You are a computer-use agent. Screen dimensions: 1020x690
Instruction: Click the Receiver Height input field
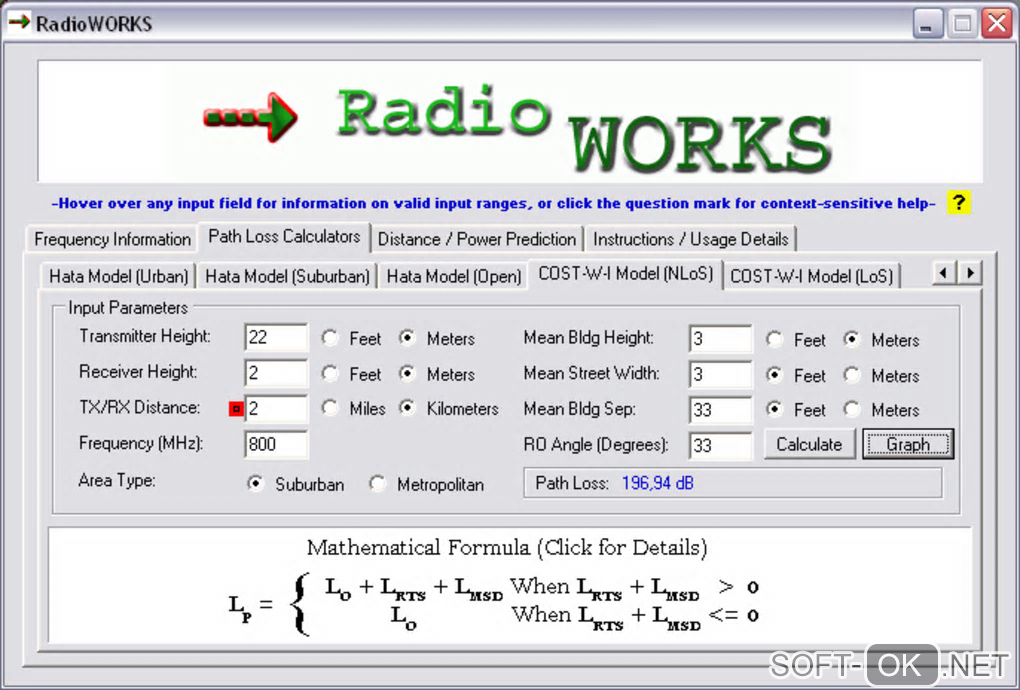coord(276,373)
